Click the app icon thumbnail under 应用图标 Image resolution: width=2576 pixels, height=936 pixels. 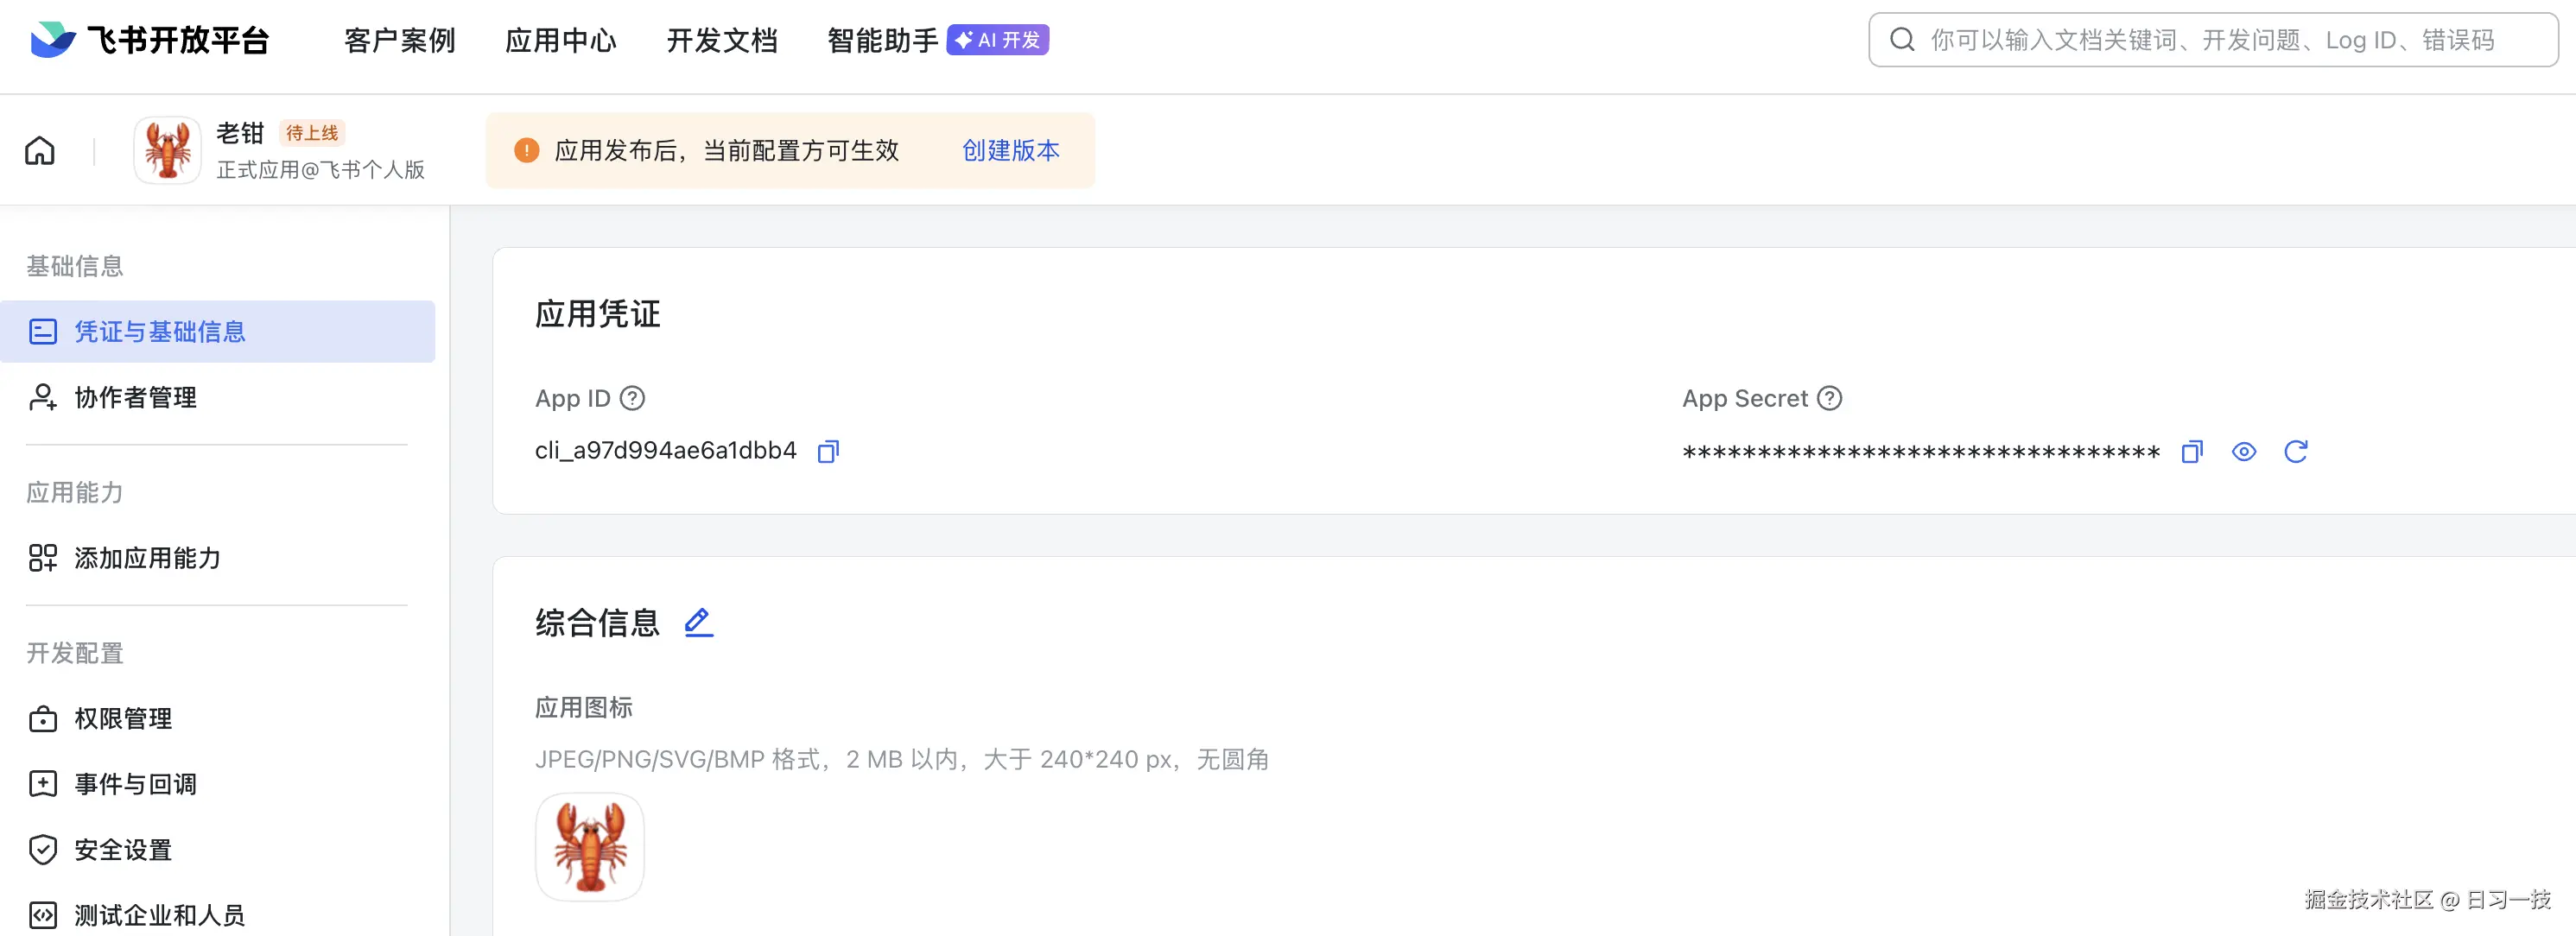pos(590,847)
